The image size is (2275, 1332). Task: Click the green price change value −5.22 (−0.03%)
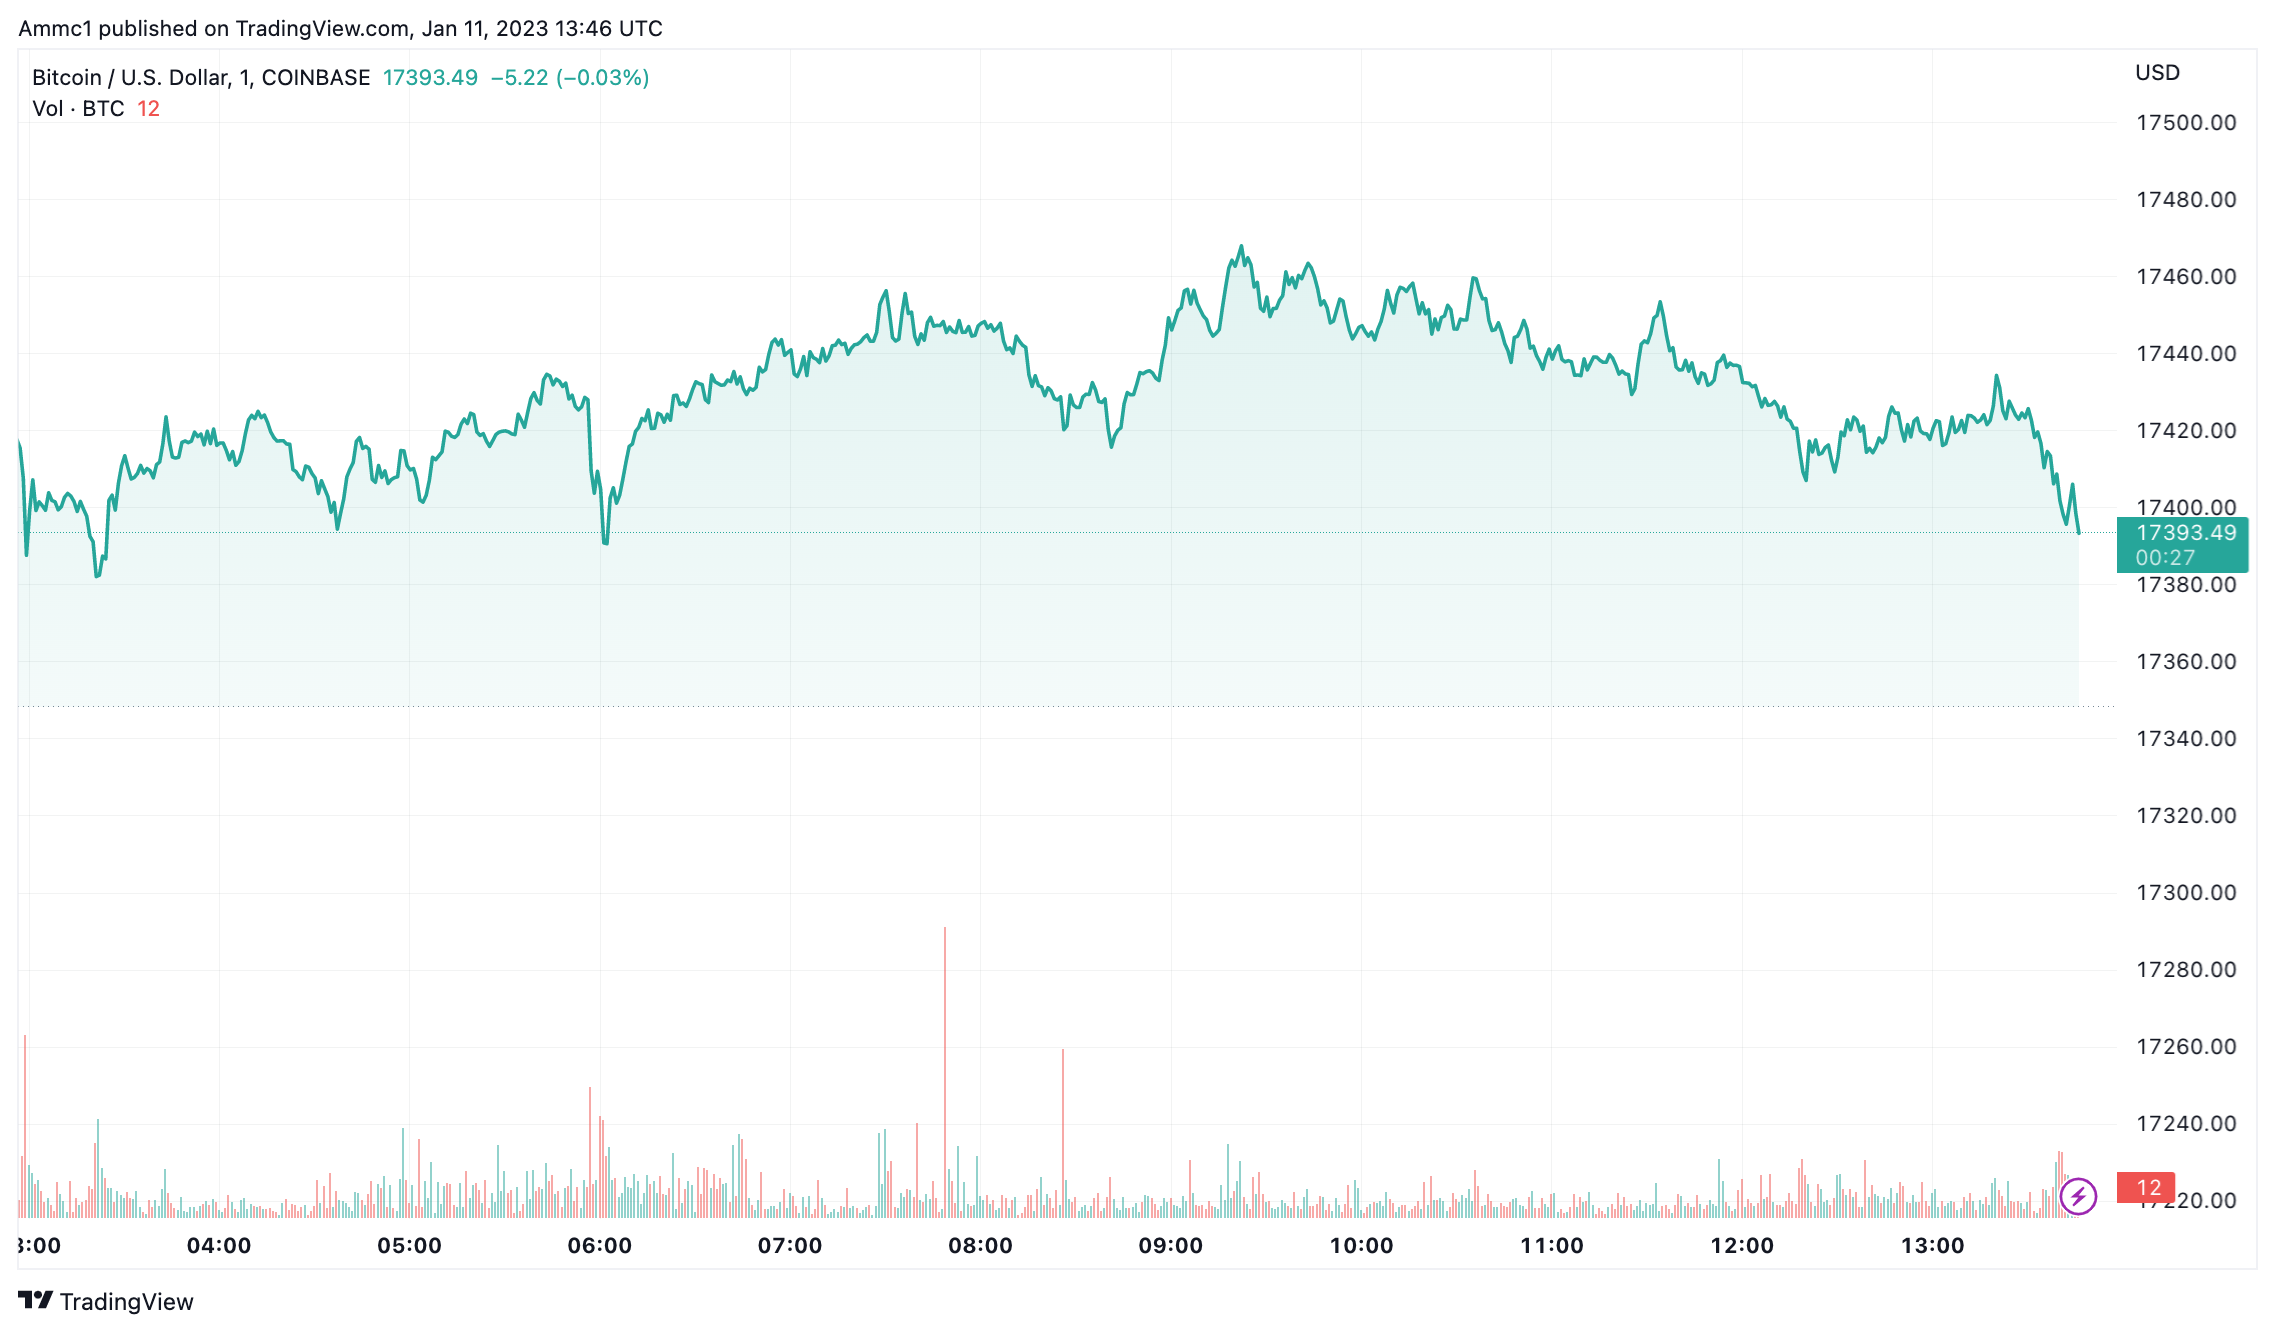coord(570,78)
